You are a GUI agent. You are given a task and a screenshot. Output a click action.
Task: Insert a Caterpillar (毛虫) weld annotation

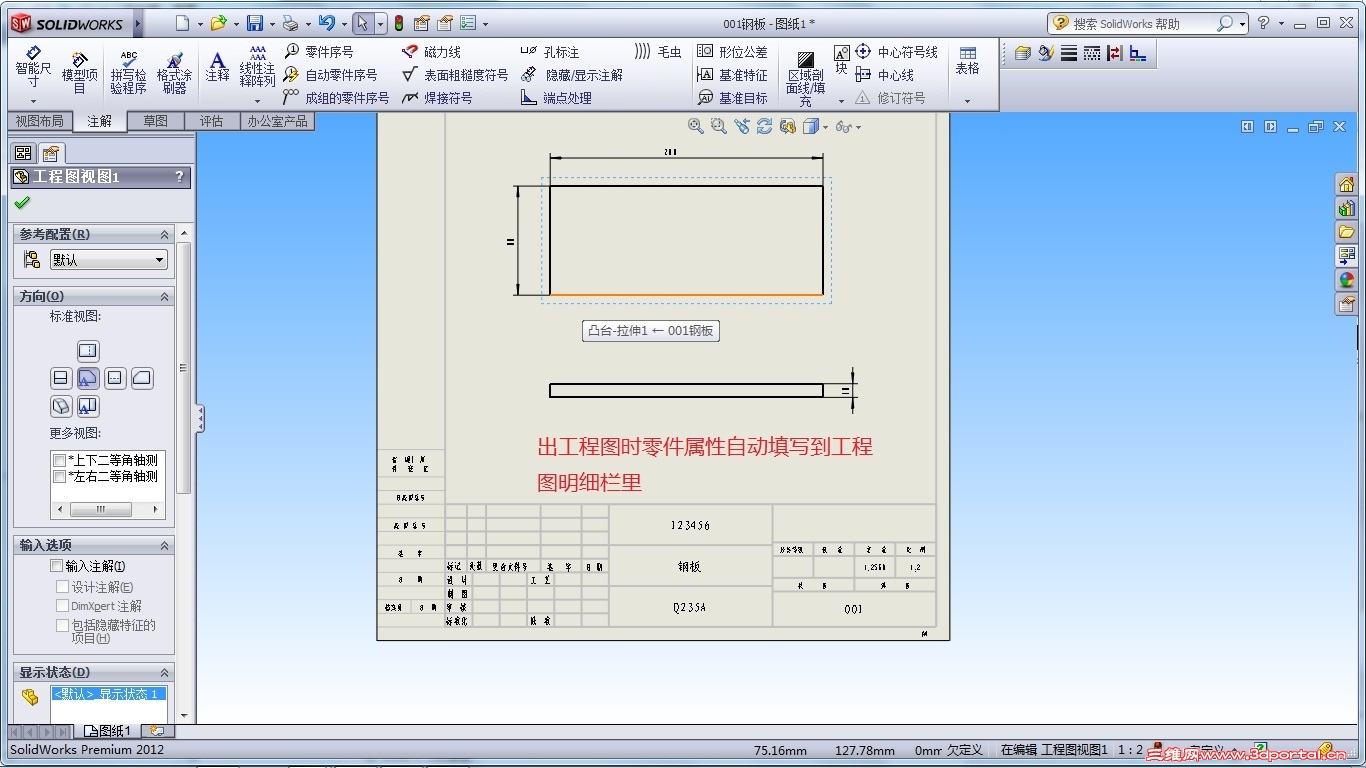pos(658,52)
